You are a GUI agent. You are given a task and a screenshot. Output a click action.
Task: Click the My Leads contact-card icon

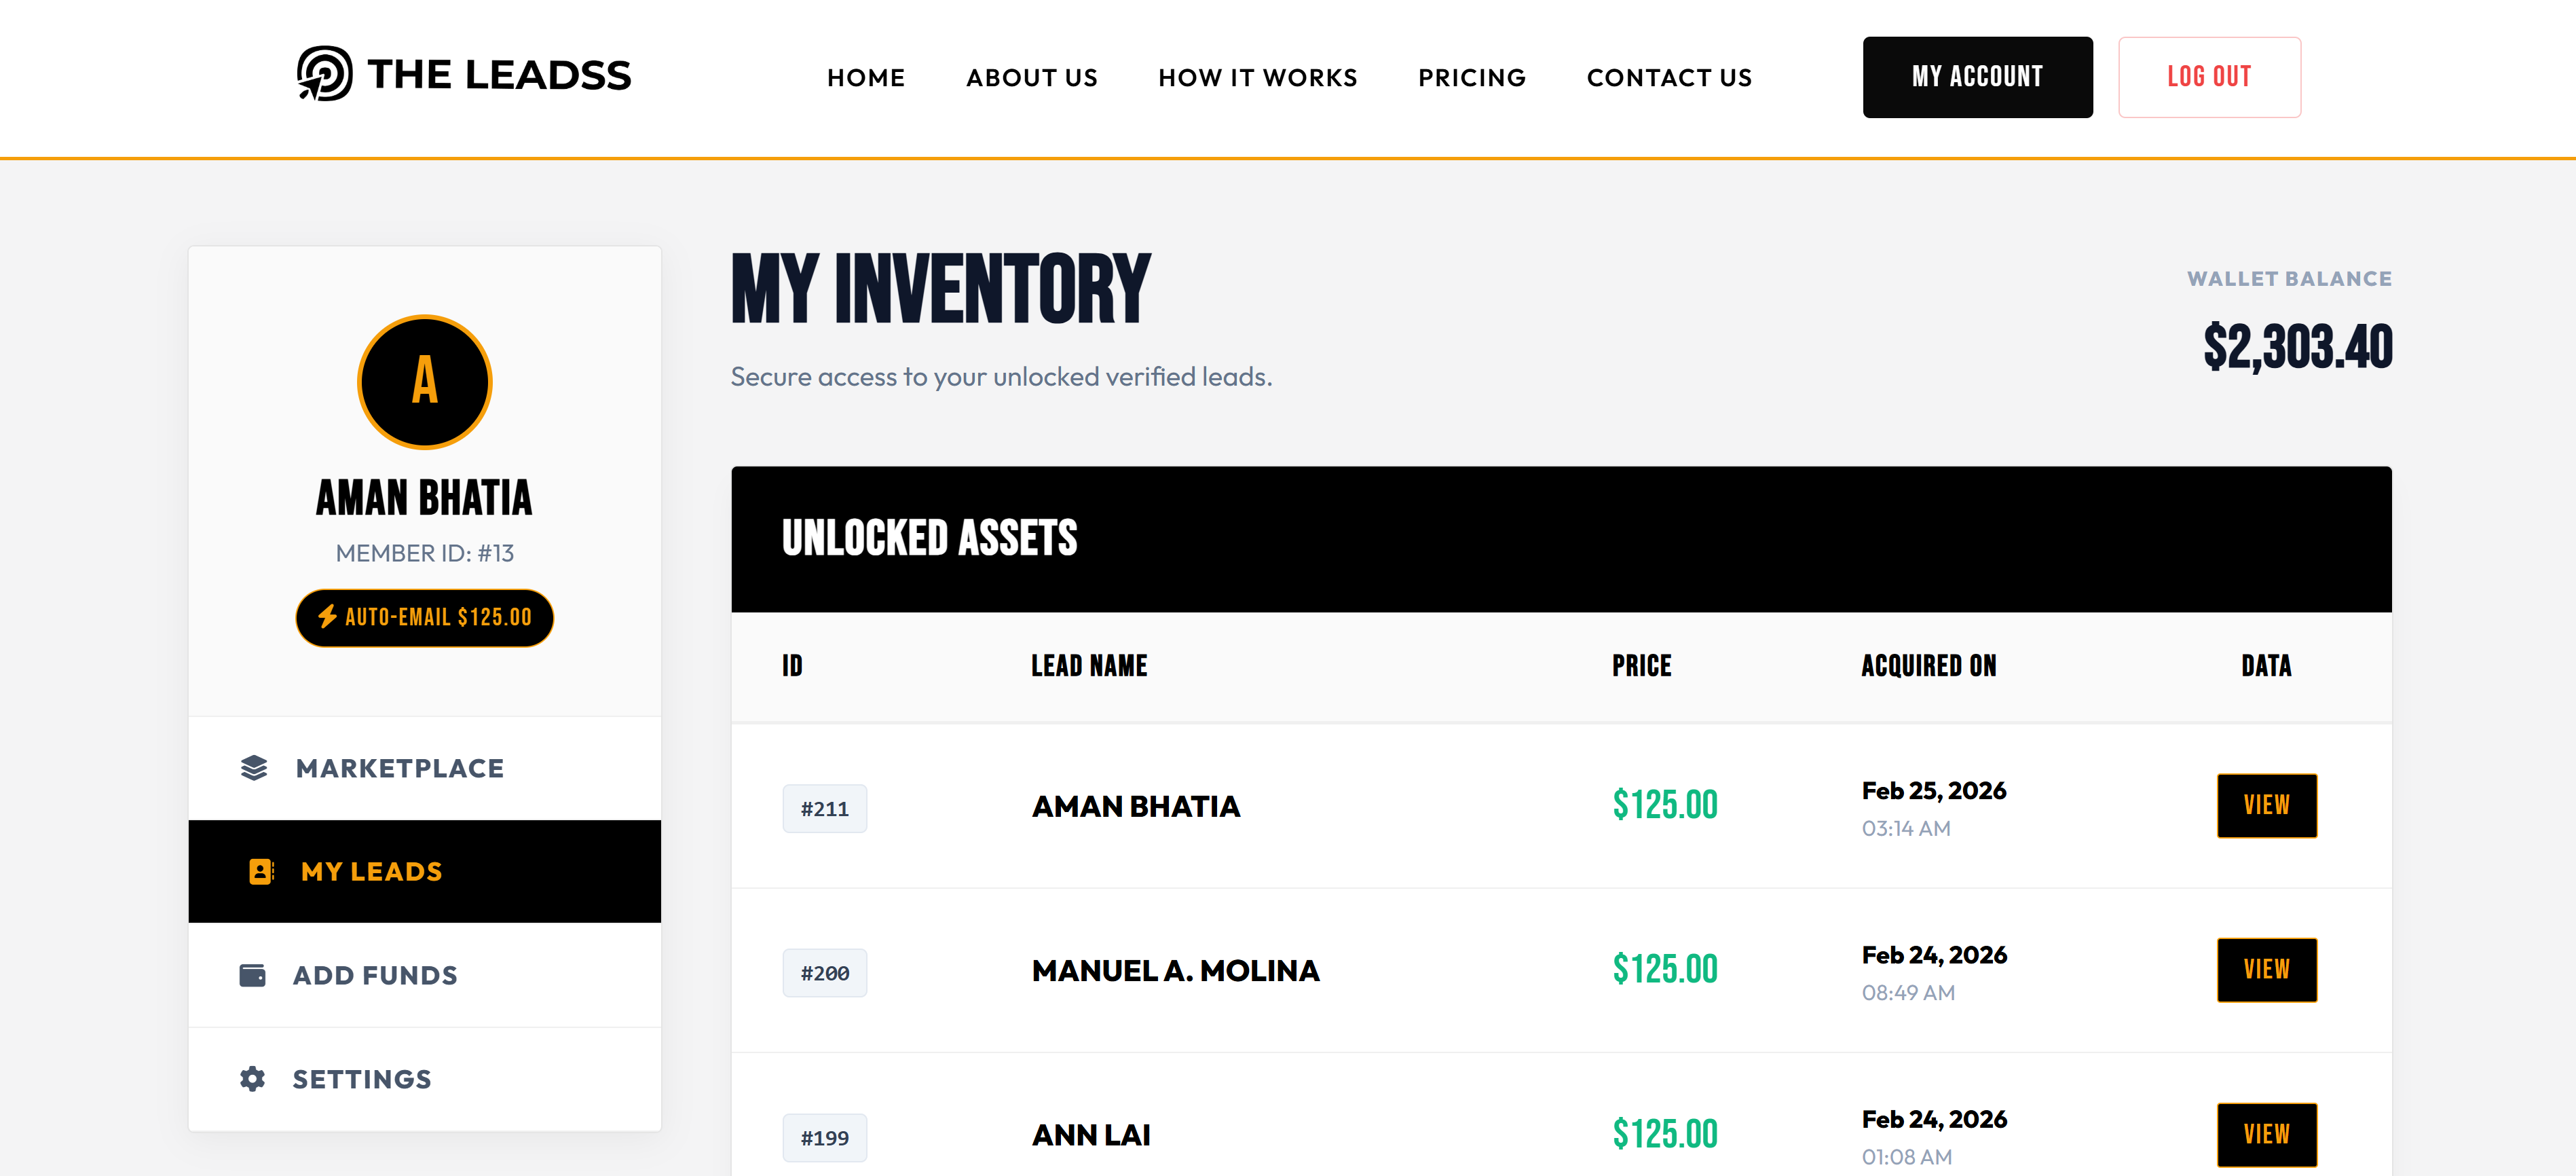[x=261, y=872]
